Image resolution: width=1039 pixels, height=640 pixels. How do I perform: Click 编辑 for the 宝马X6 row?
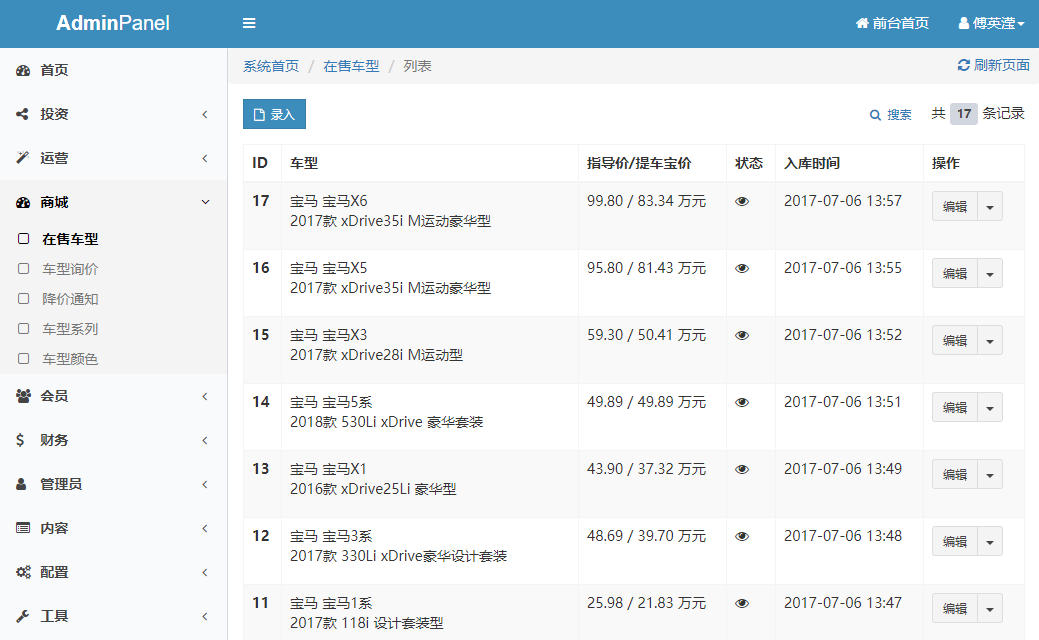[x=955, y=207]
